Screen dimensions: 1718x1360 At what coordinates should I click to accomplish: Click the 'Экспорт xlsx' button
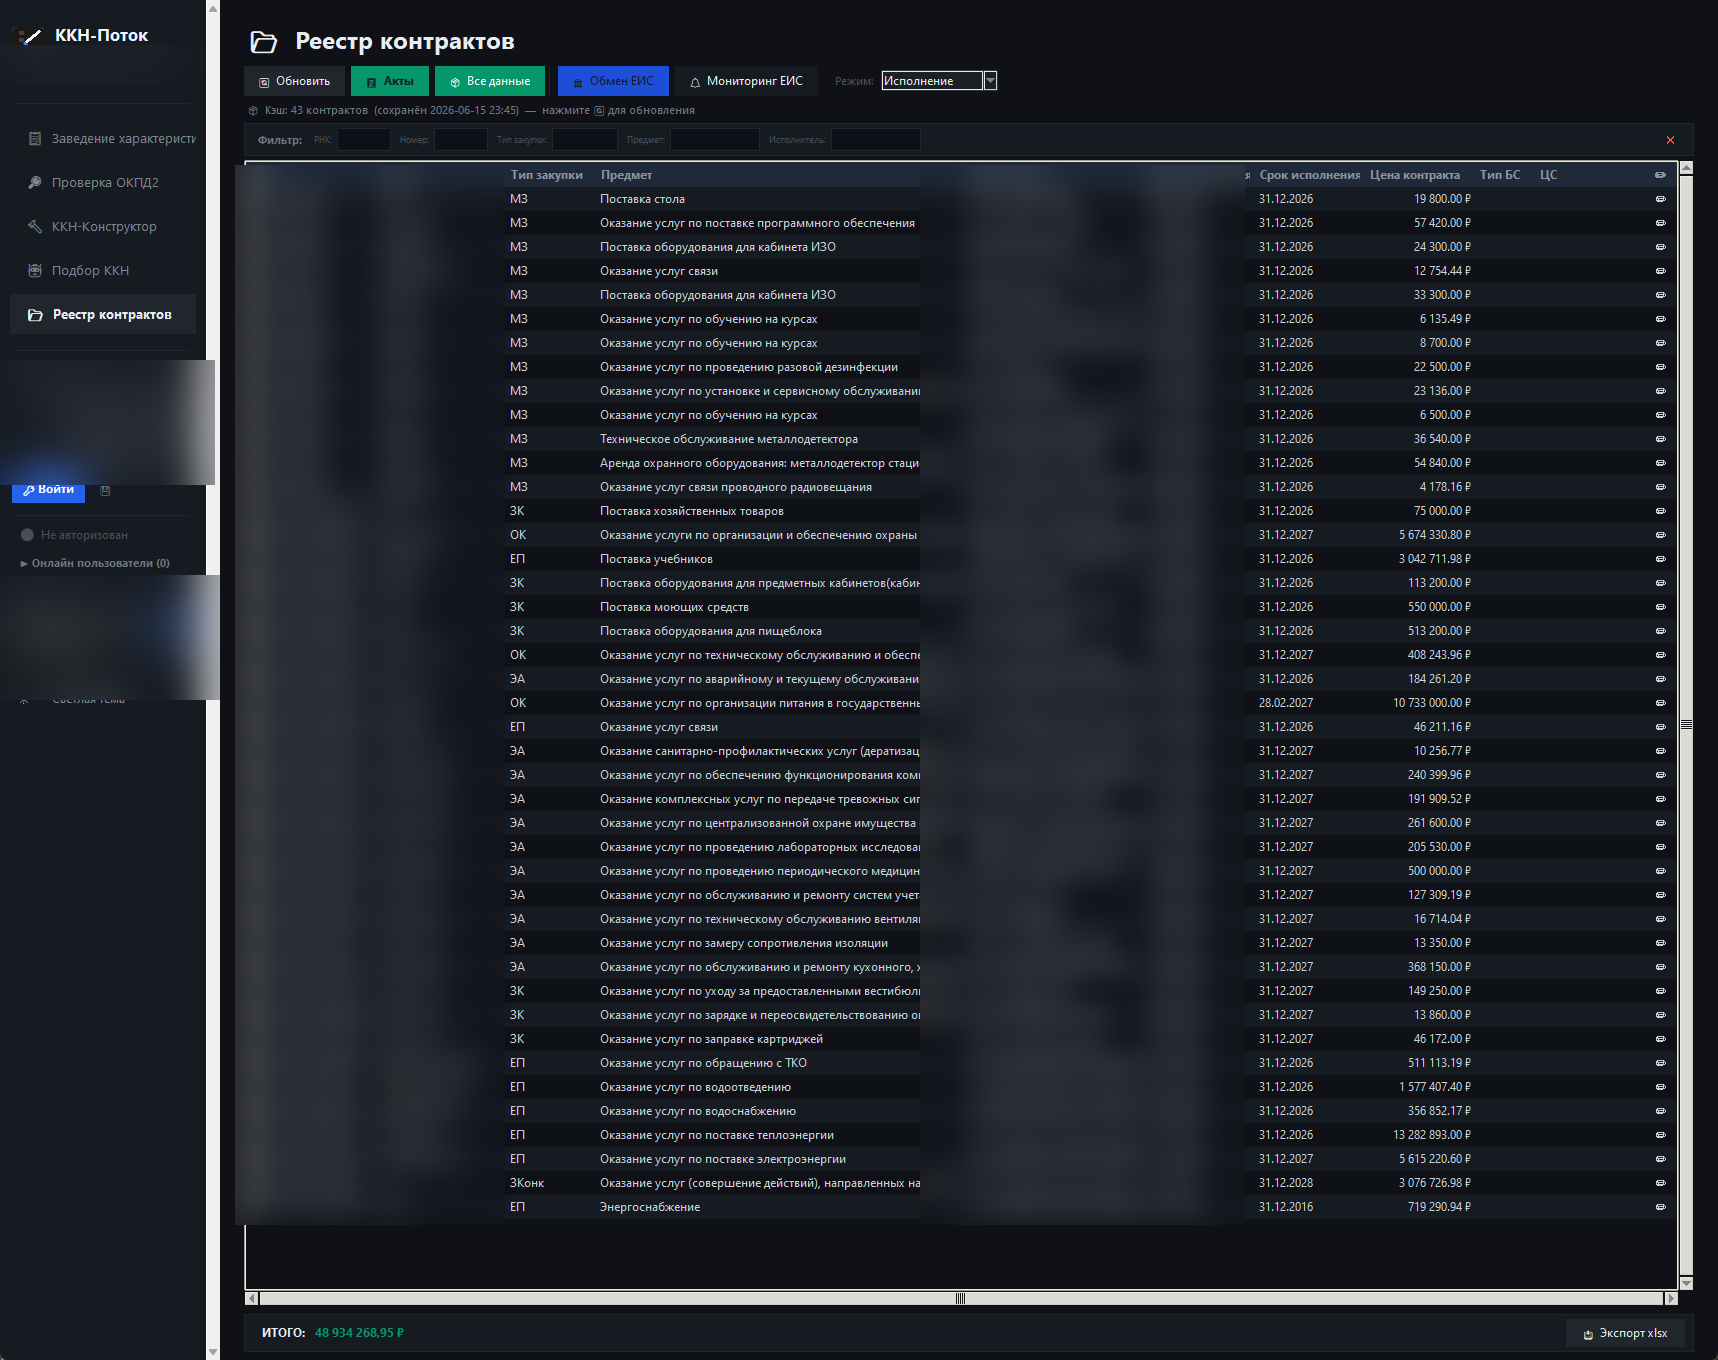coord(1625,1333)
